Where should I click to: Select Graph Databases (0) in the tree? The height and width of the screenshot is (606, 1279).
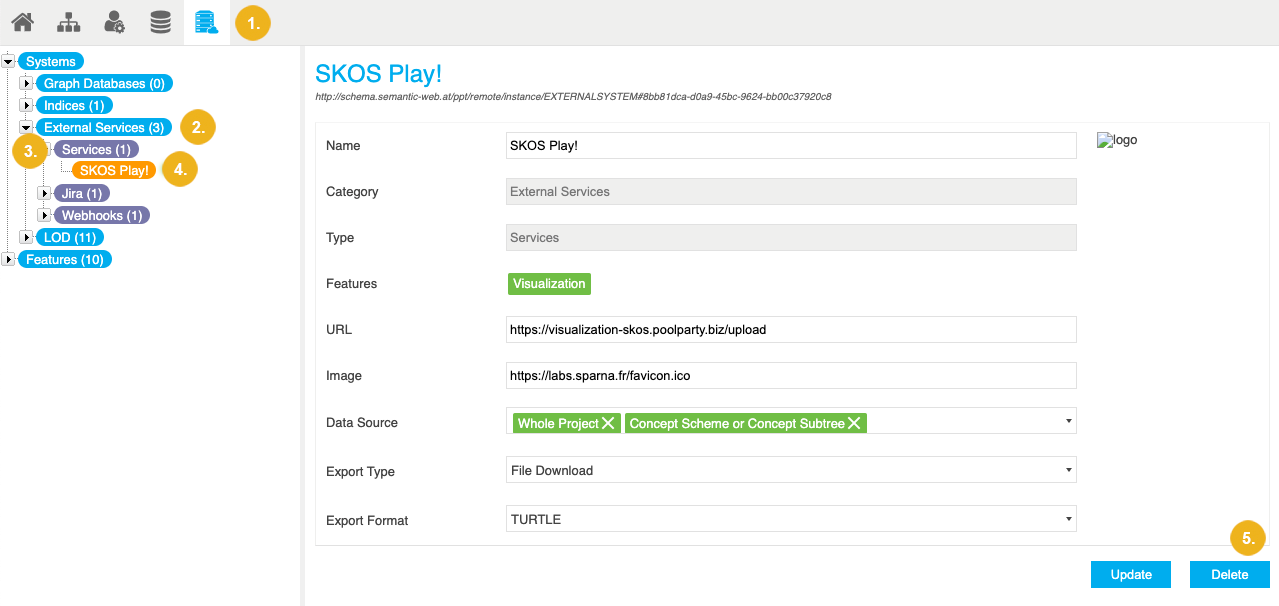coord(105,84)
